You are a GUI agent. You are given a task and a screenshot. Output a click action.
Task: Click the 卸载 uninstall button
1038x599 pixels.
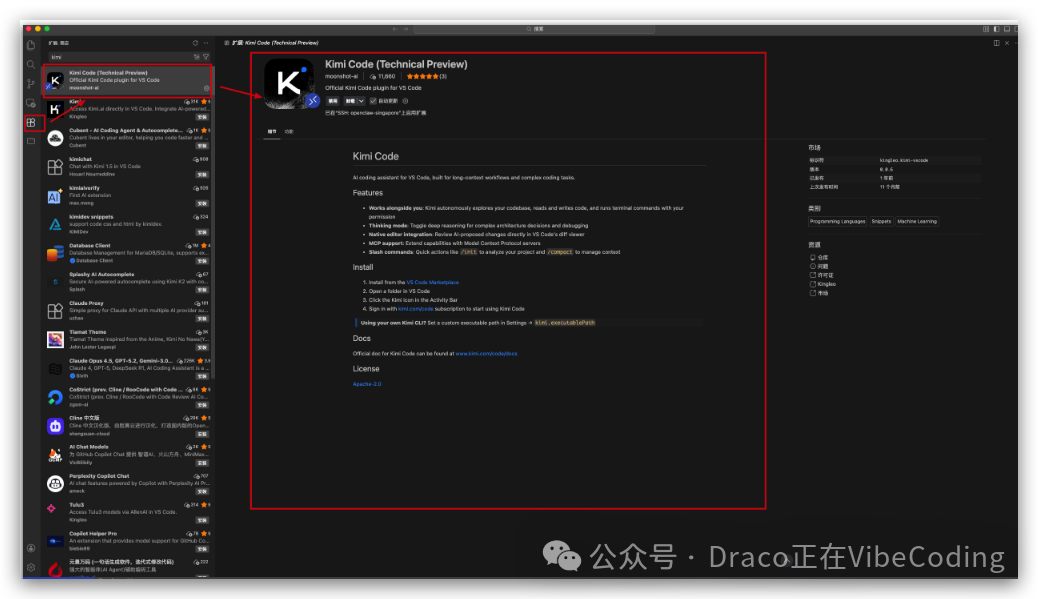[x=348, y=101]
